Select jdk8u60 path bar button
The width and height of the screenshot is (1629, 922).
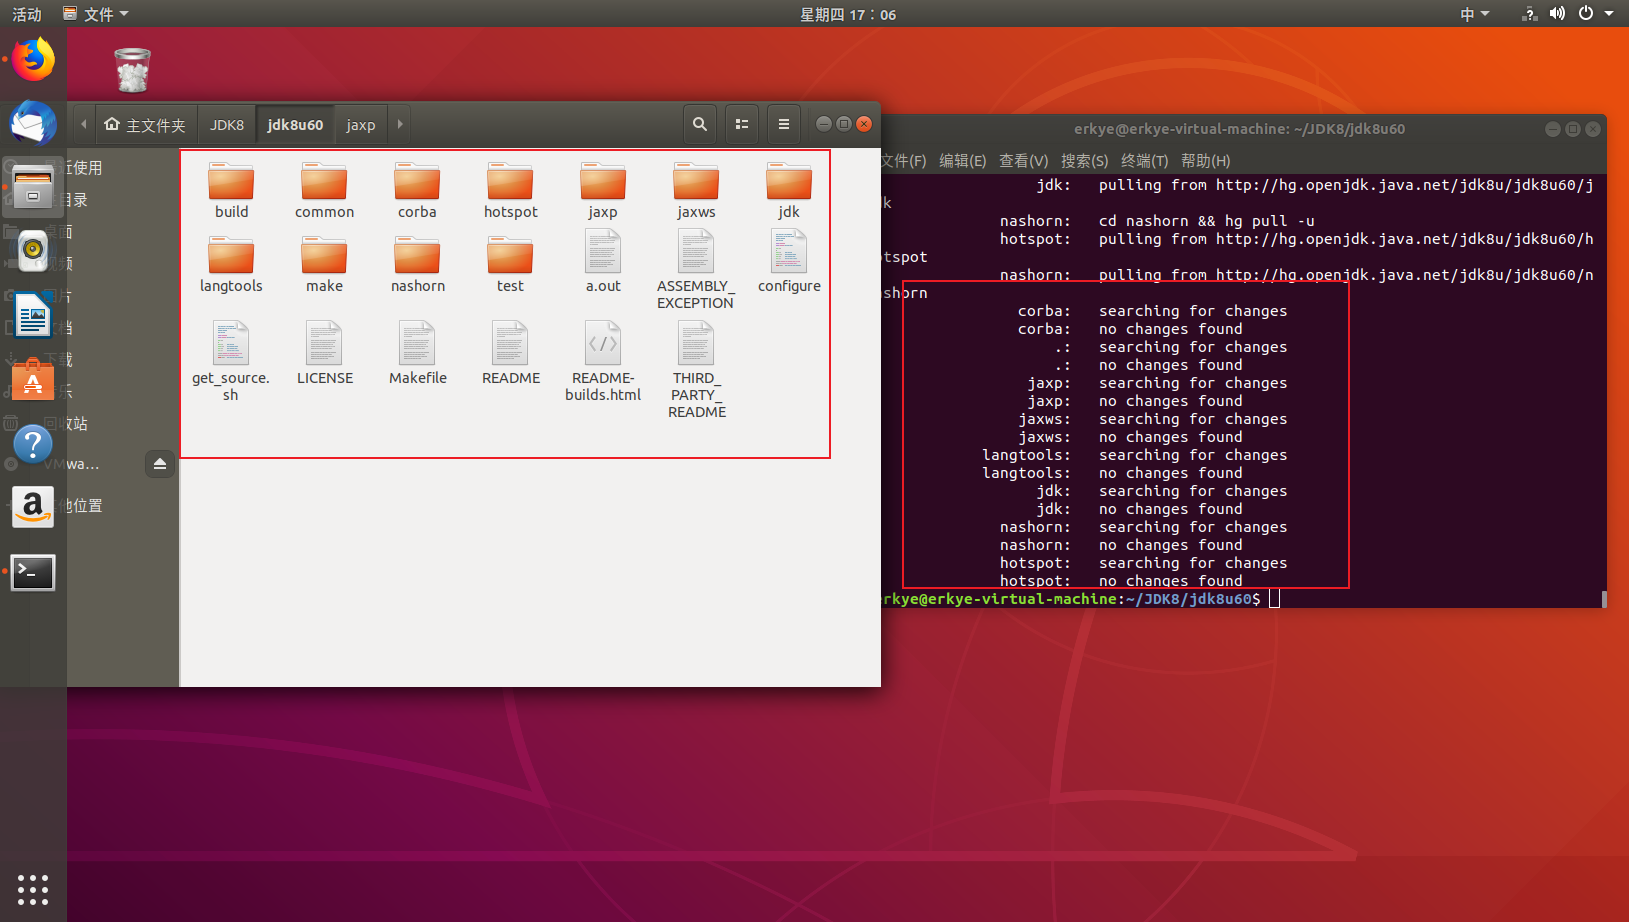point(295,124)
